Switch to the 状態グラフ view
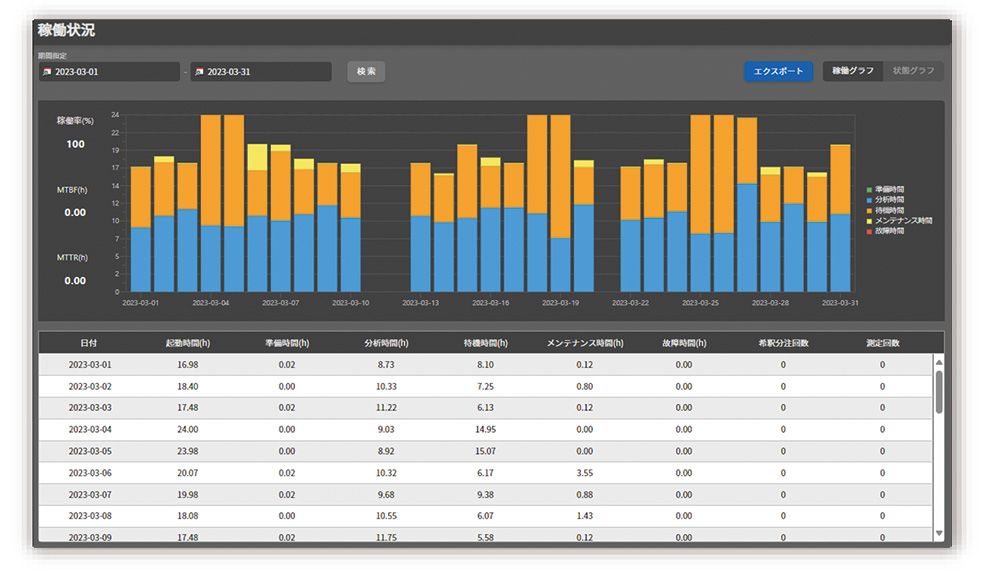 click(x=913, y=71)
